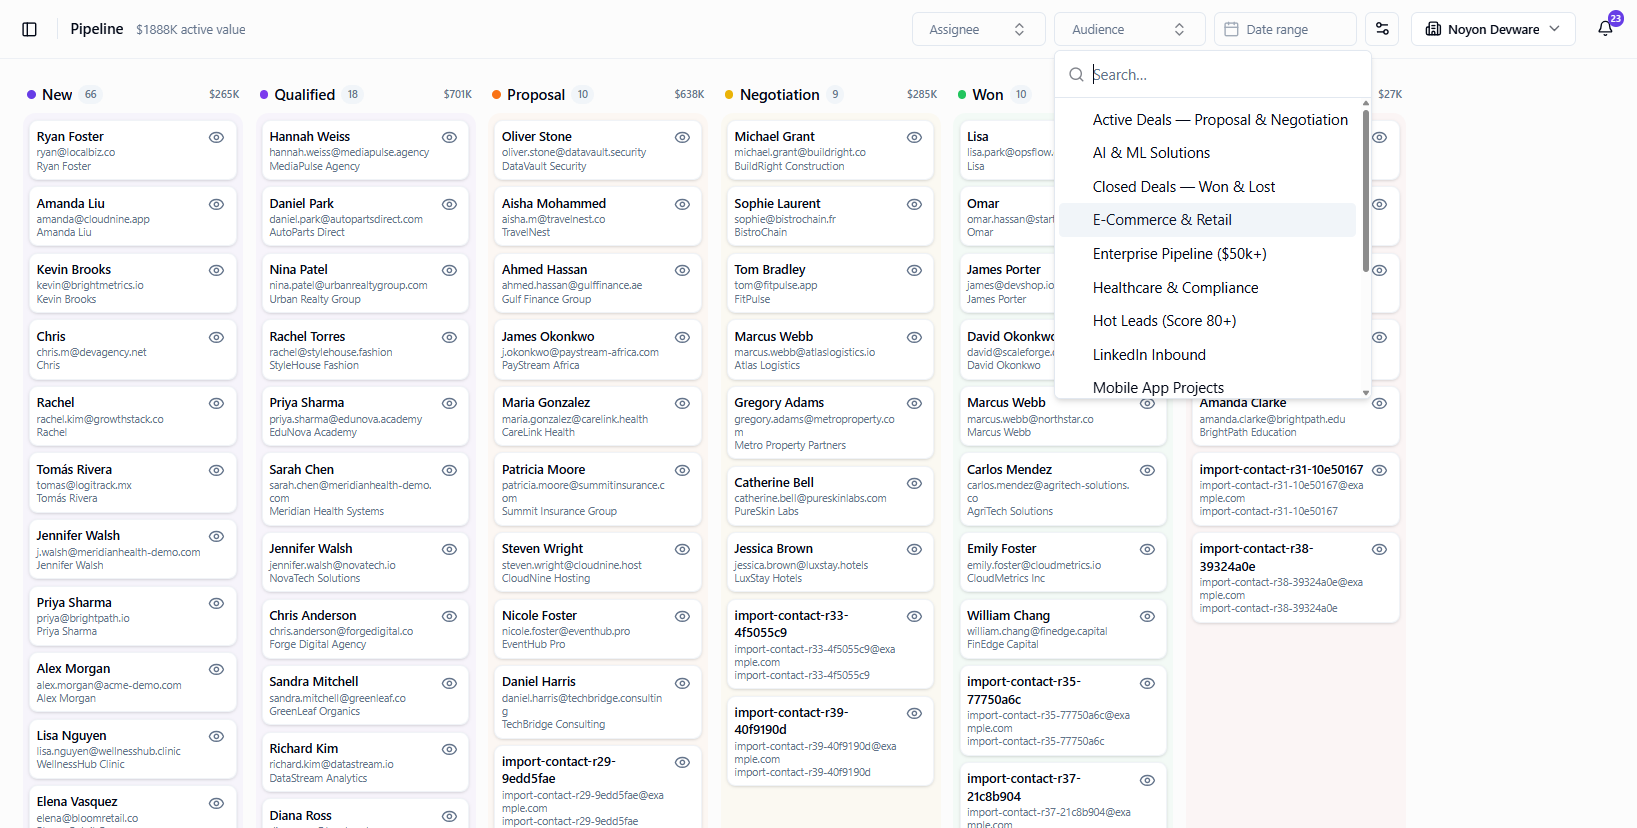Select E-Commerce & Retail audience

coord(1208,220)
